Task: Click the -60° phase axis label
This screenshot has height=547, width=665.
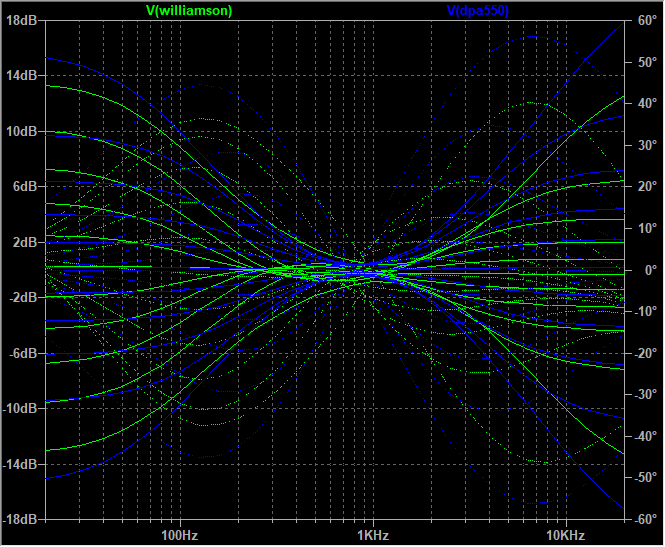Action: [x=645, y=519]
